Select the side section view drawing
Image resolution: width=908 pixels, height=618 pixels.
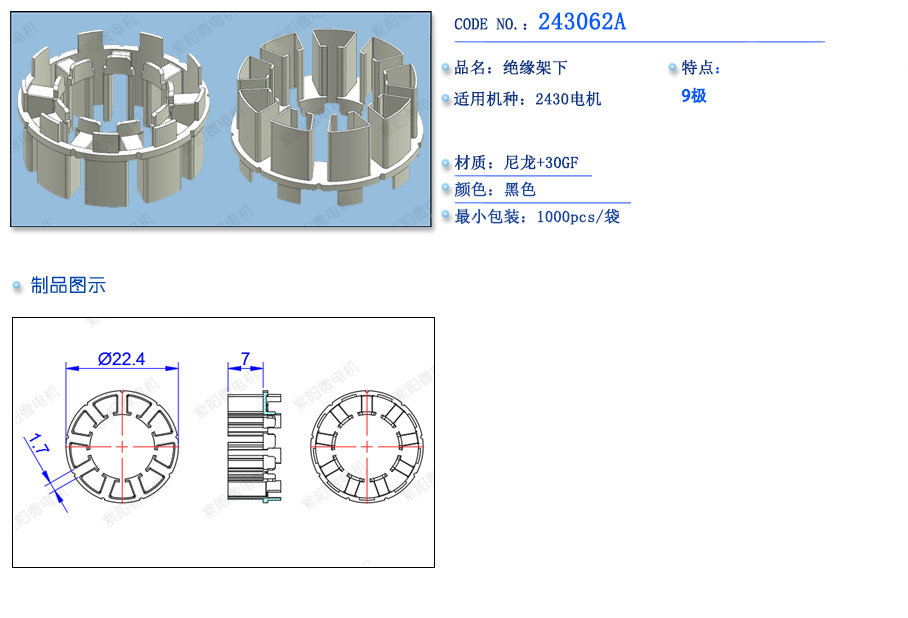click(x=255, y=446)
